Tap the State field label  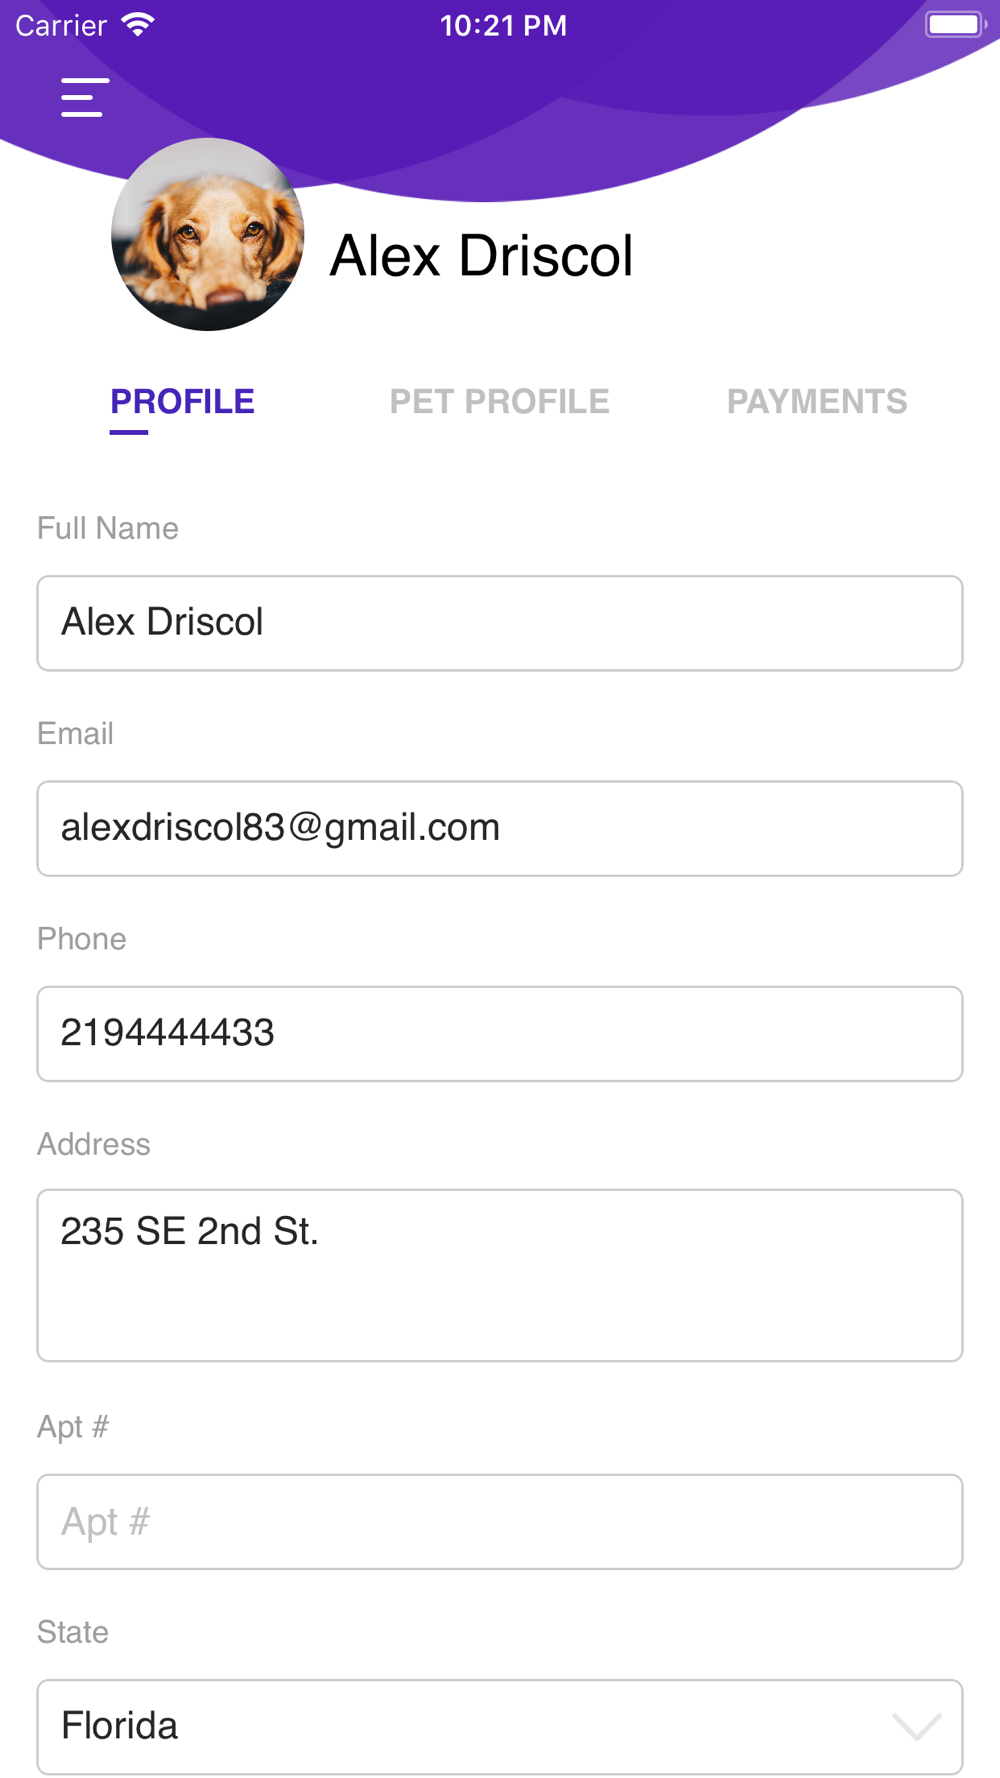pyautogui.click(x=73, y=1632)
